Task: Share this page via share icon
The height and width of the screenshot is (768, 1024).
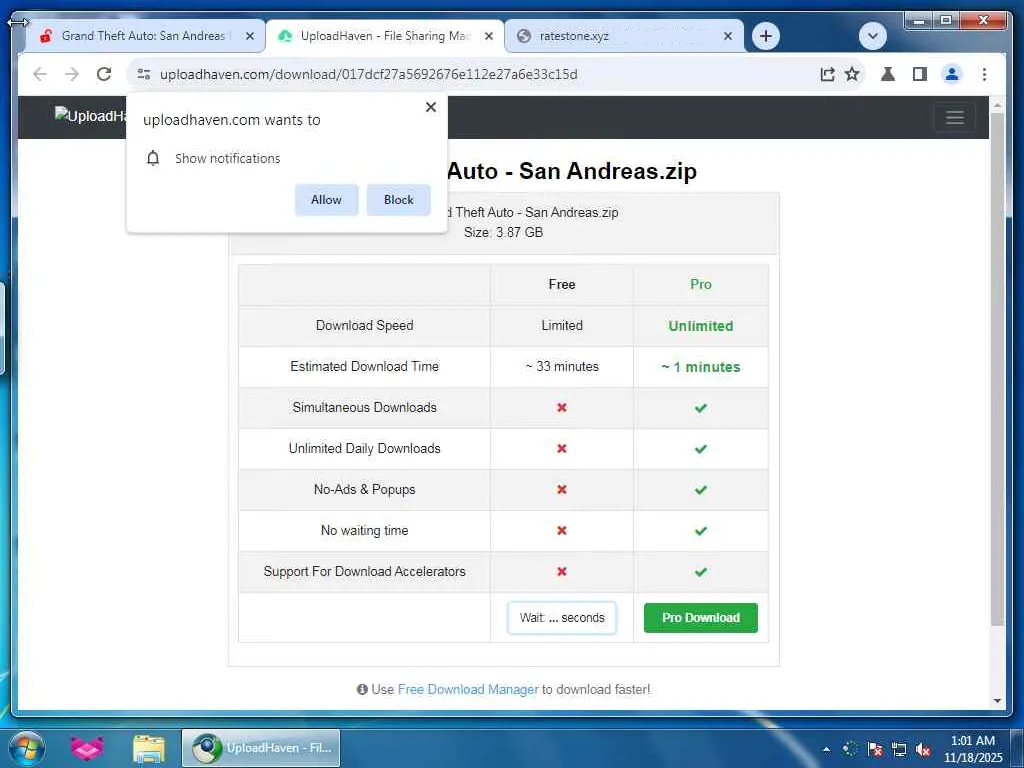Action: (x=827, y=74)
